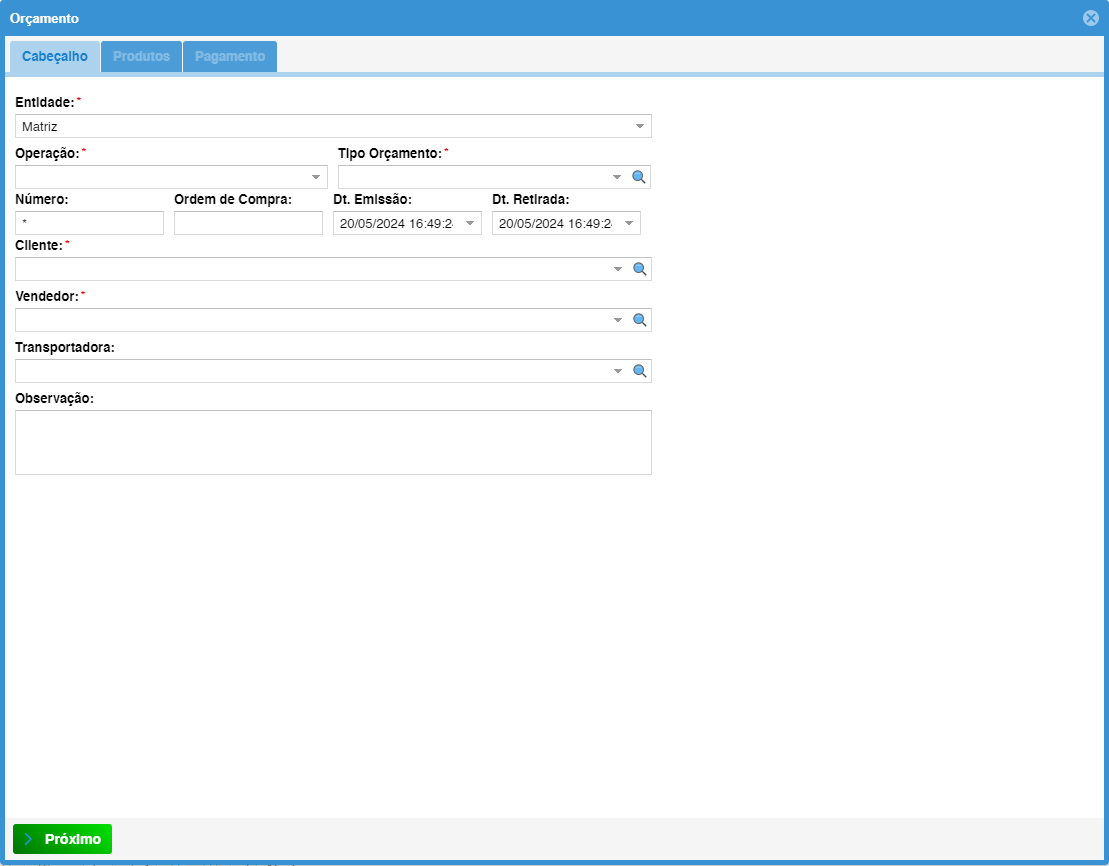Screen dimensions: 1109x866
Task: Click the Vendedor search magnifier icon
Action: (640, 320)
